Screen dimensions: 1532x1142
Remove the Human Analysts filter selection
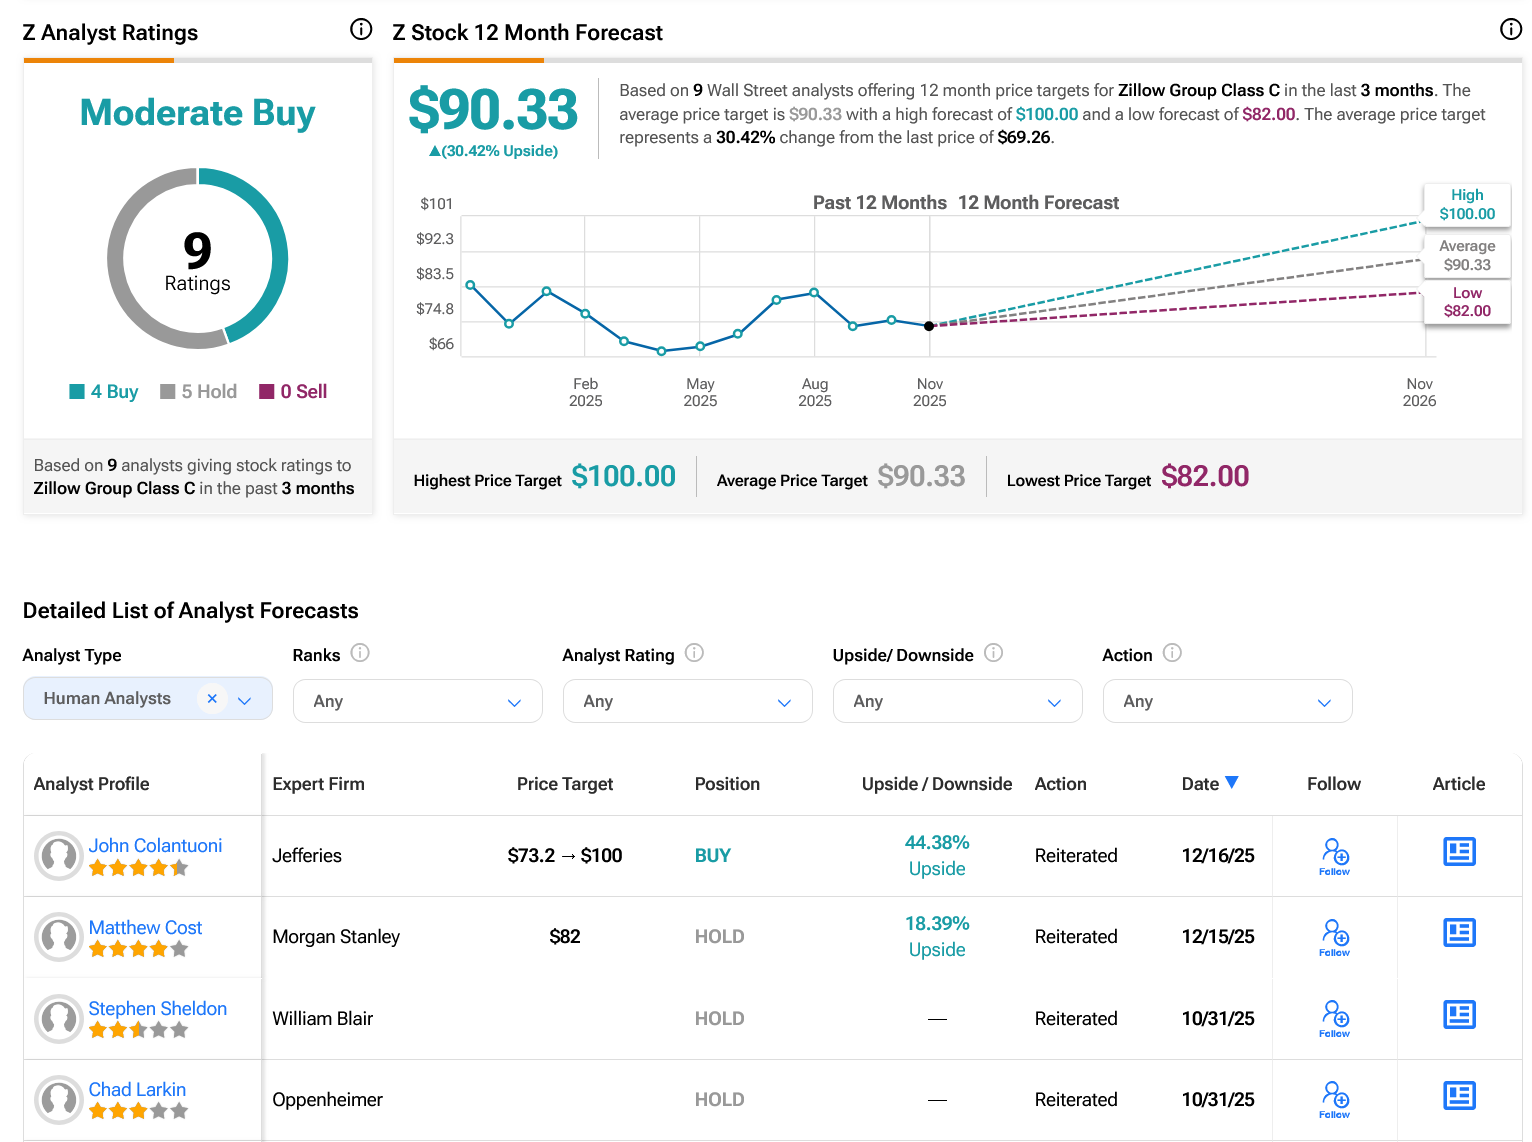coord(212,699)
